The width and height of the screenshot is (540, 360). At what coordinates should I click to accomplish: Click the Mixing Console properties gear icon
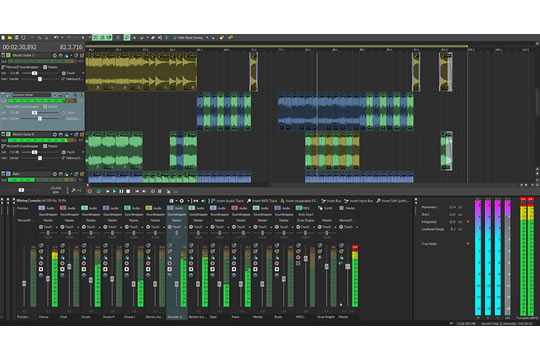pyautogui.click(x=182, y=201)
